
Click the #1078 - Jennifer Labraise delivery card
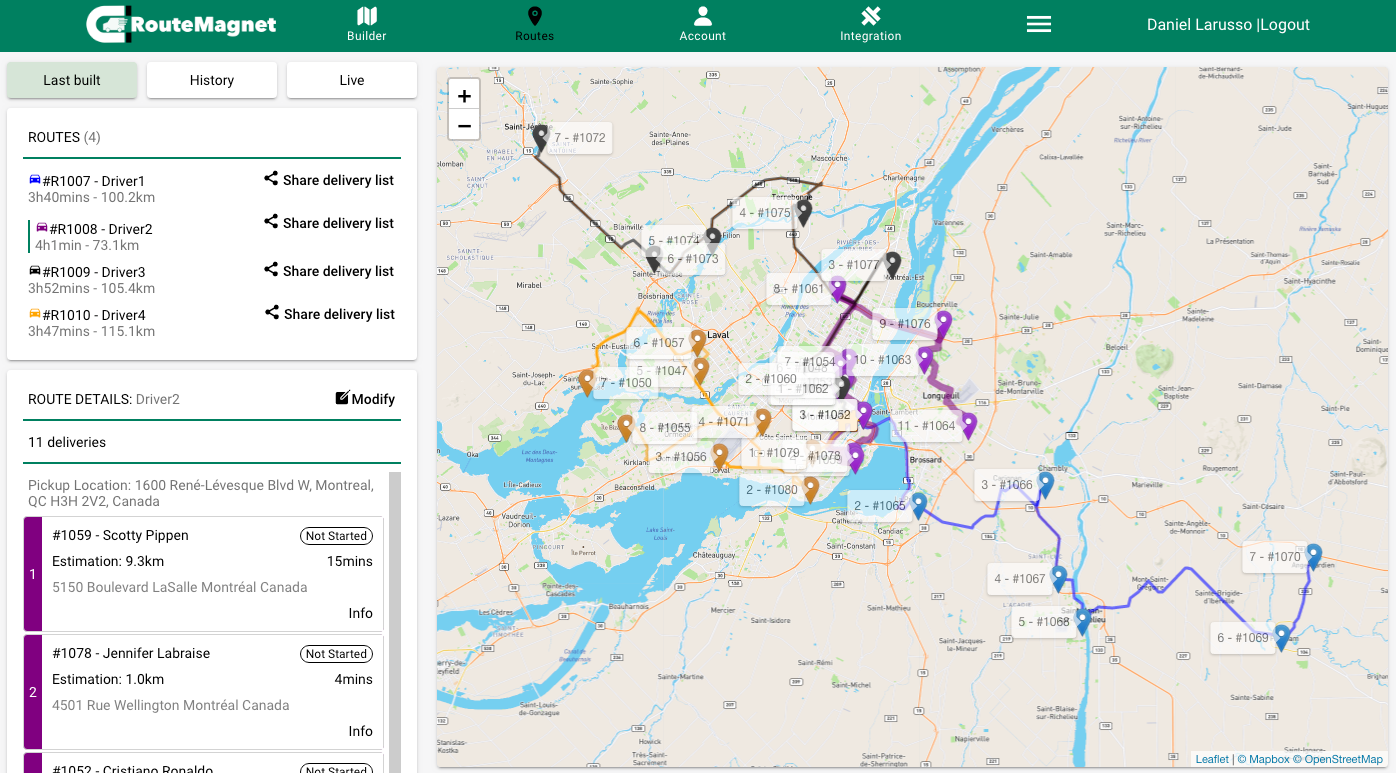(x=203, y=692)
